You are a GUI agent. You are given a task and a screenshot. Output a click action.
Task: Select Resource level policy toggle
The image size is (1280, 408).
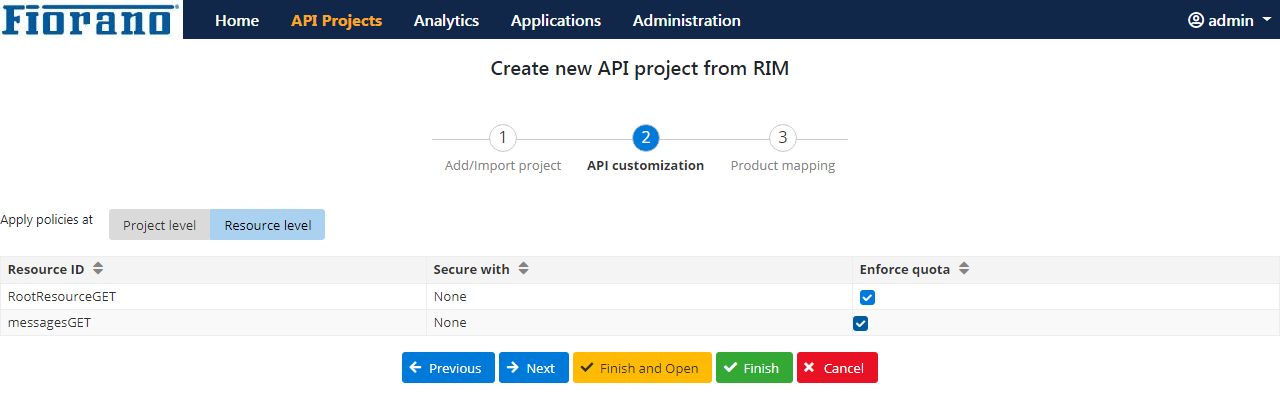click(x=268, y=225)
